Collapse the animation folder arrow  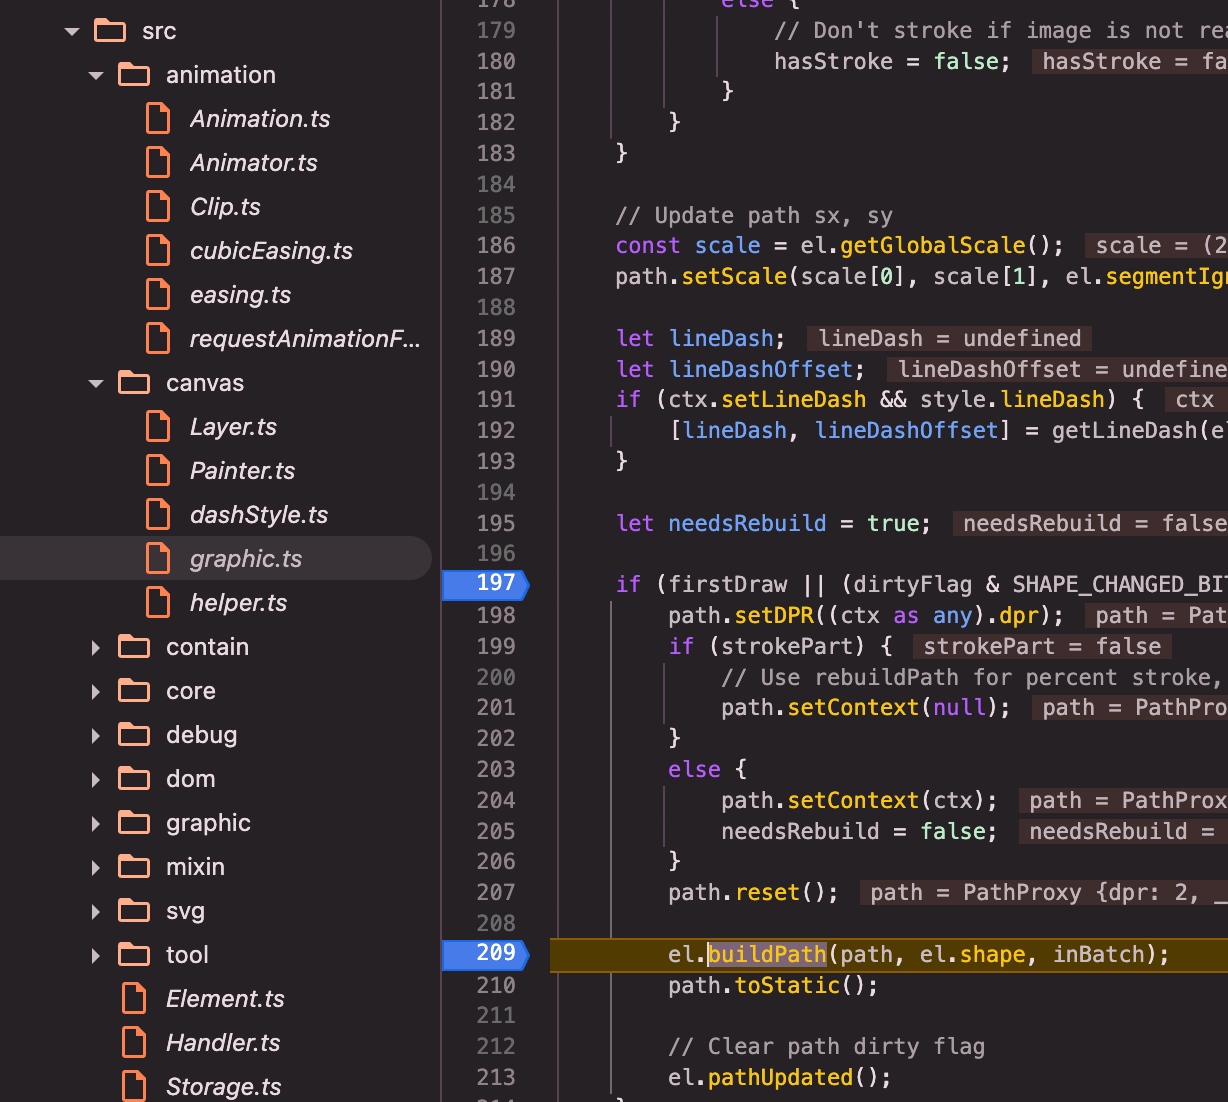[x=96, y=75]
